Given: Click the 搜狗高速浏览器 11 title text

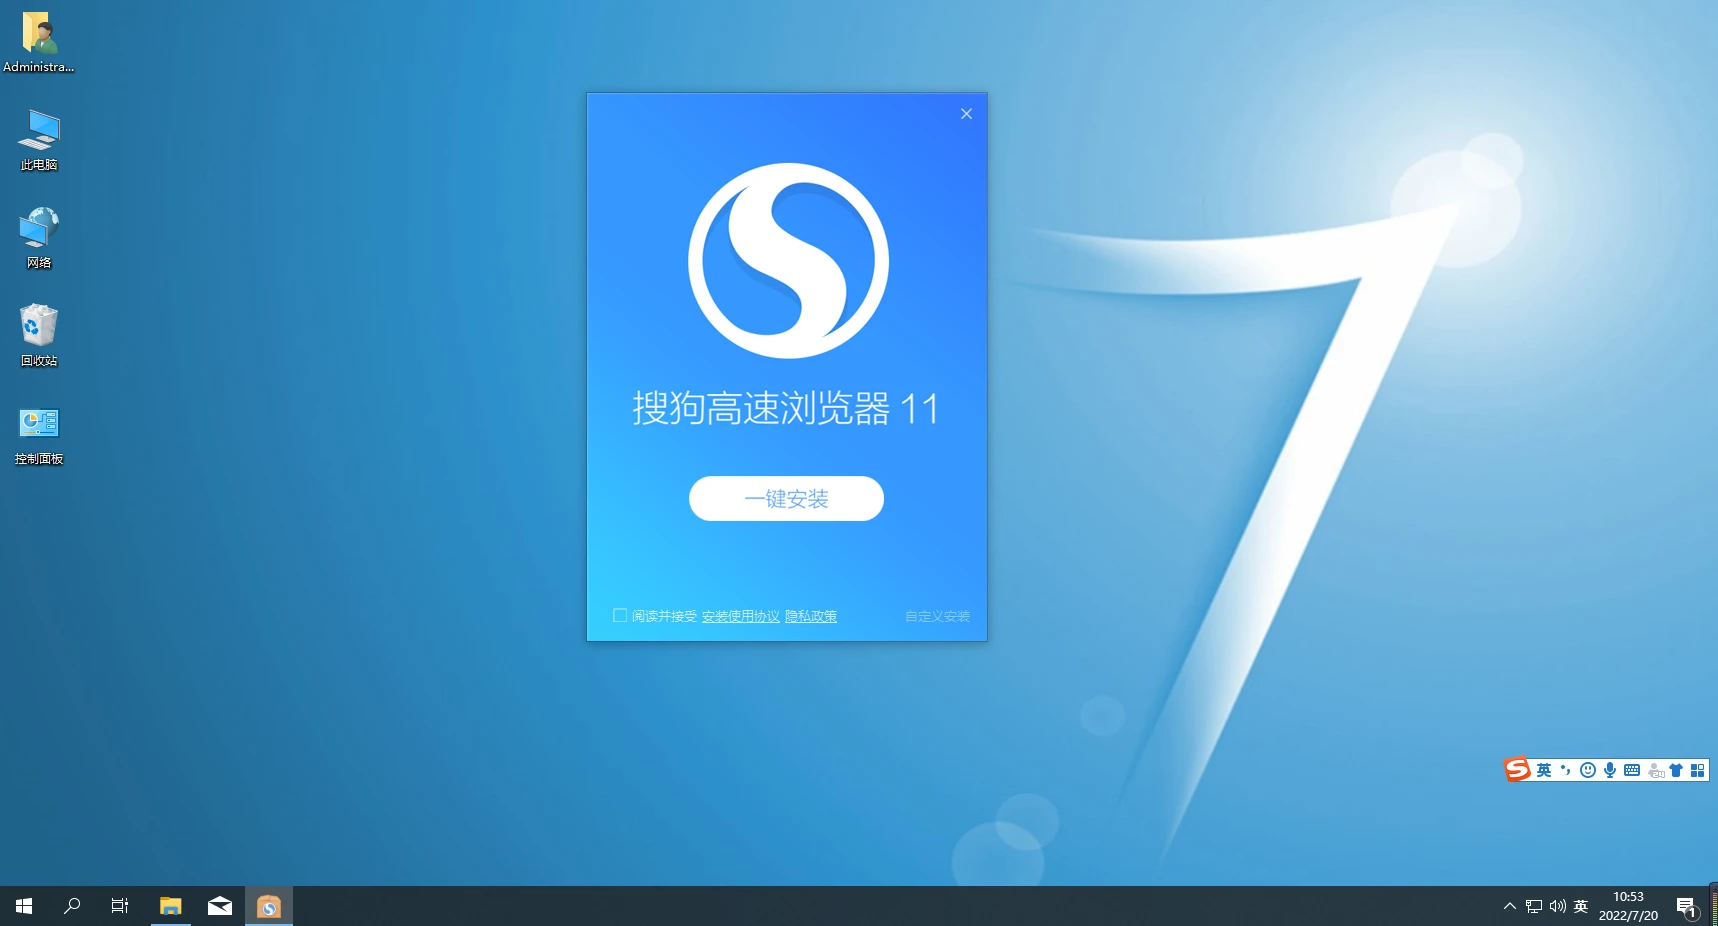Looking at the screenshot, I should click(x=786, y=408).
